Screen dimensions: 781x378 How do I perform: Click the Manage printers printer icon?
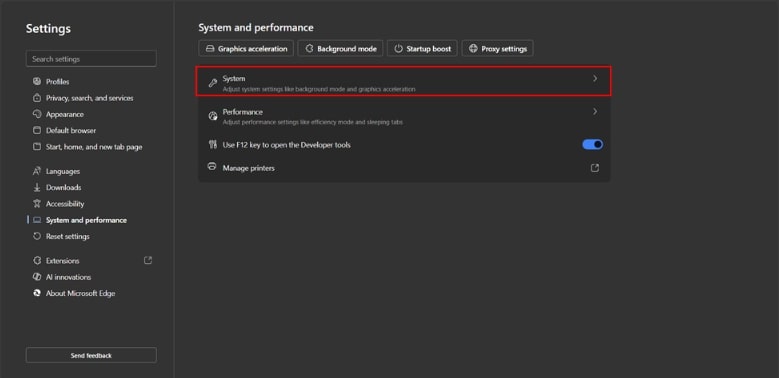[212, 167]
